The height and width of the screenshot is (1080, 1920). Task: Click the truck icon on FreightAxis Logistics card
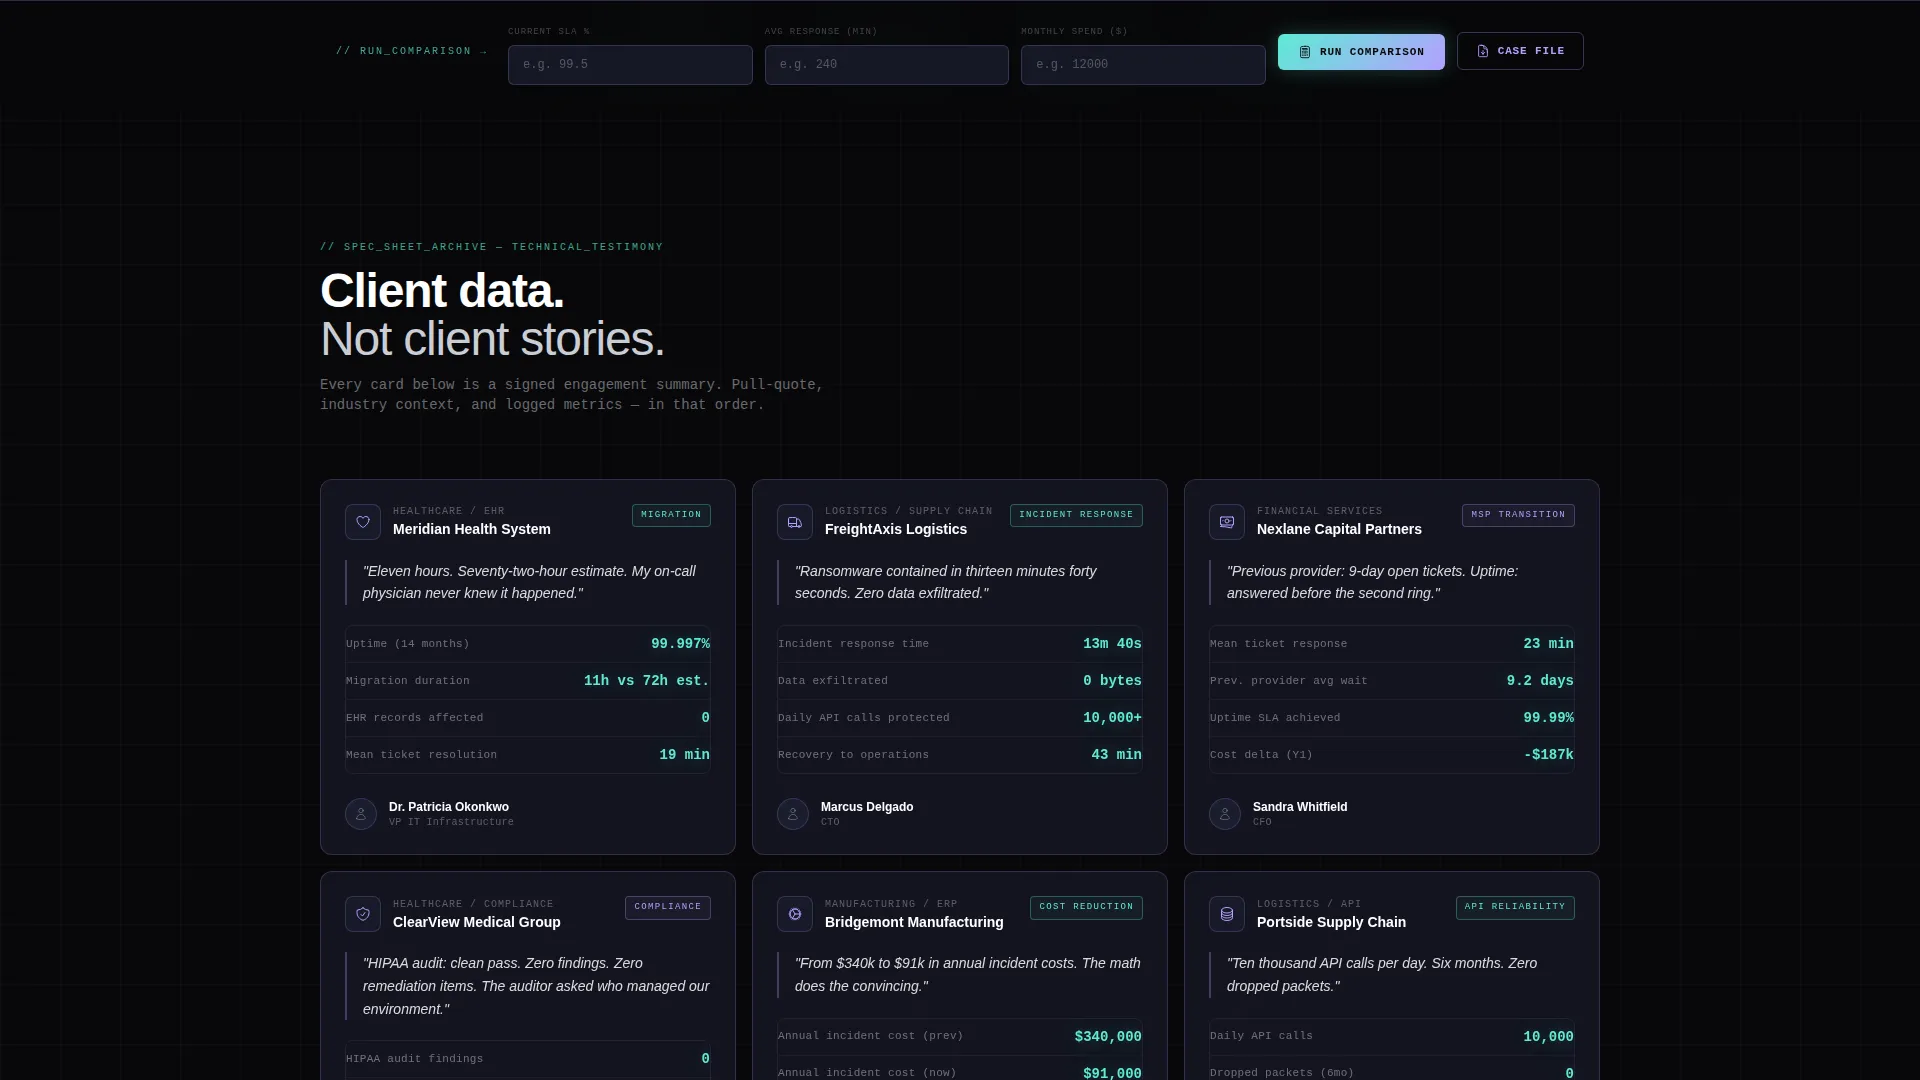(x=795, y=522)
